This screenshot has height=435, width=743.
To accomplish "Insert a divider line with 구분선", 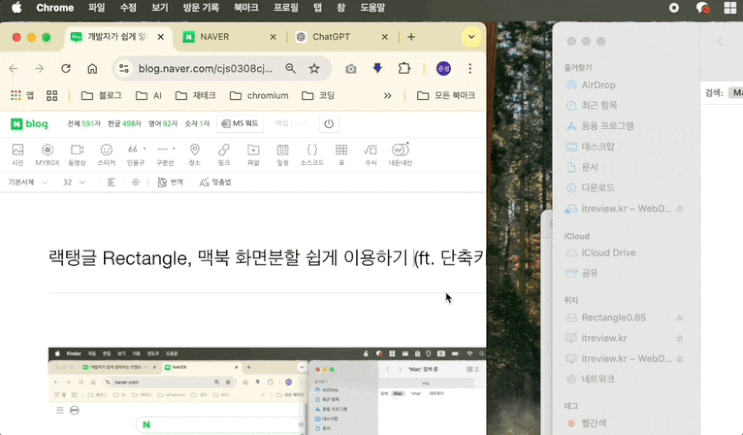I will tap(163, 154).
